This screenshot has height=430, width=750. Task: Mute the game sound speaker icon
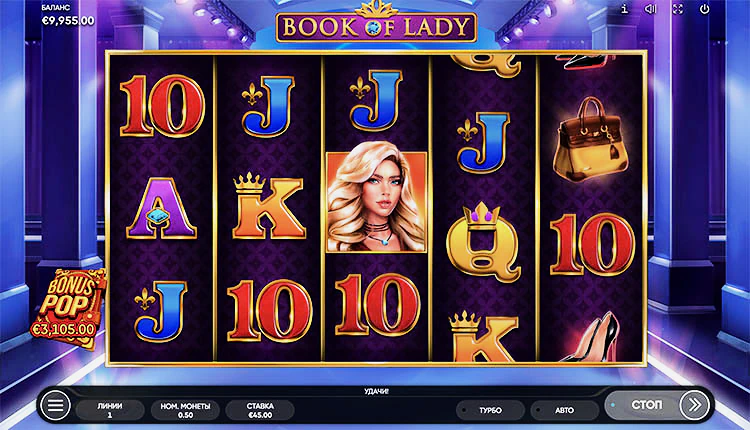pyautogui.click(x=651, y=9)
